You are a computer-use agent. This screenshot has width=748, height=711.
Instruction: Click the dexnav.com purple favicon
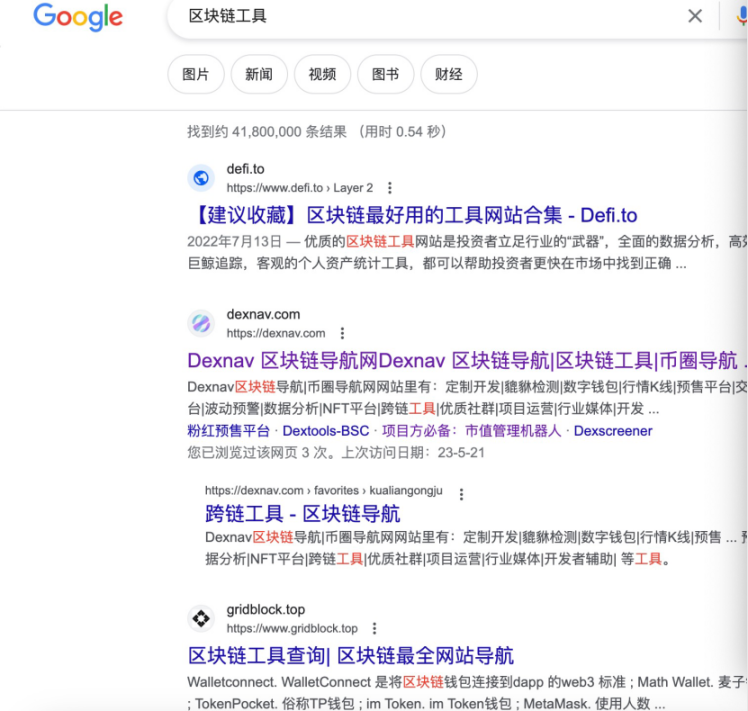[x=201, y=323]
